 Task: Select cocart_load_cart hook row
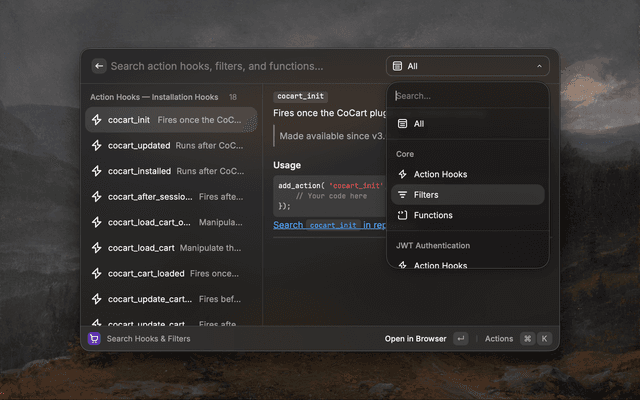pyautogui.click(x=171, y=248)
